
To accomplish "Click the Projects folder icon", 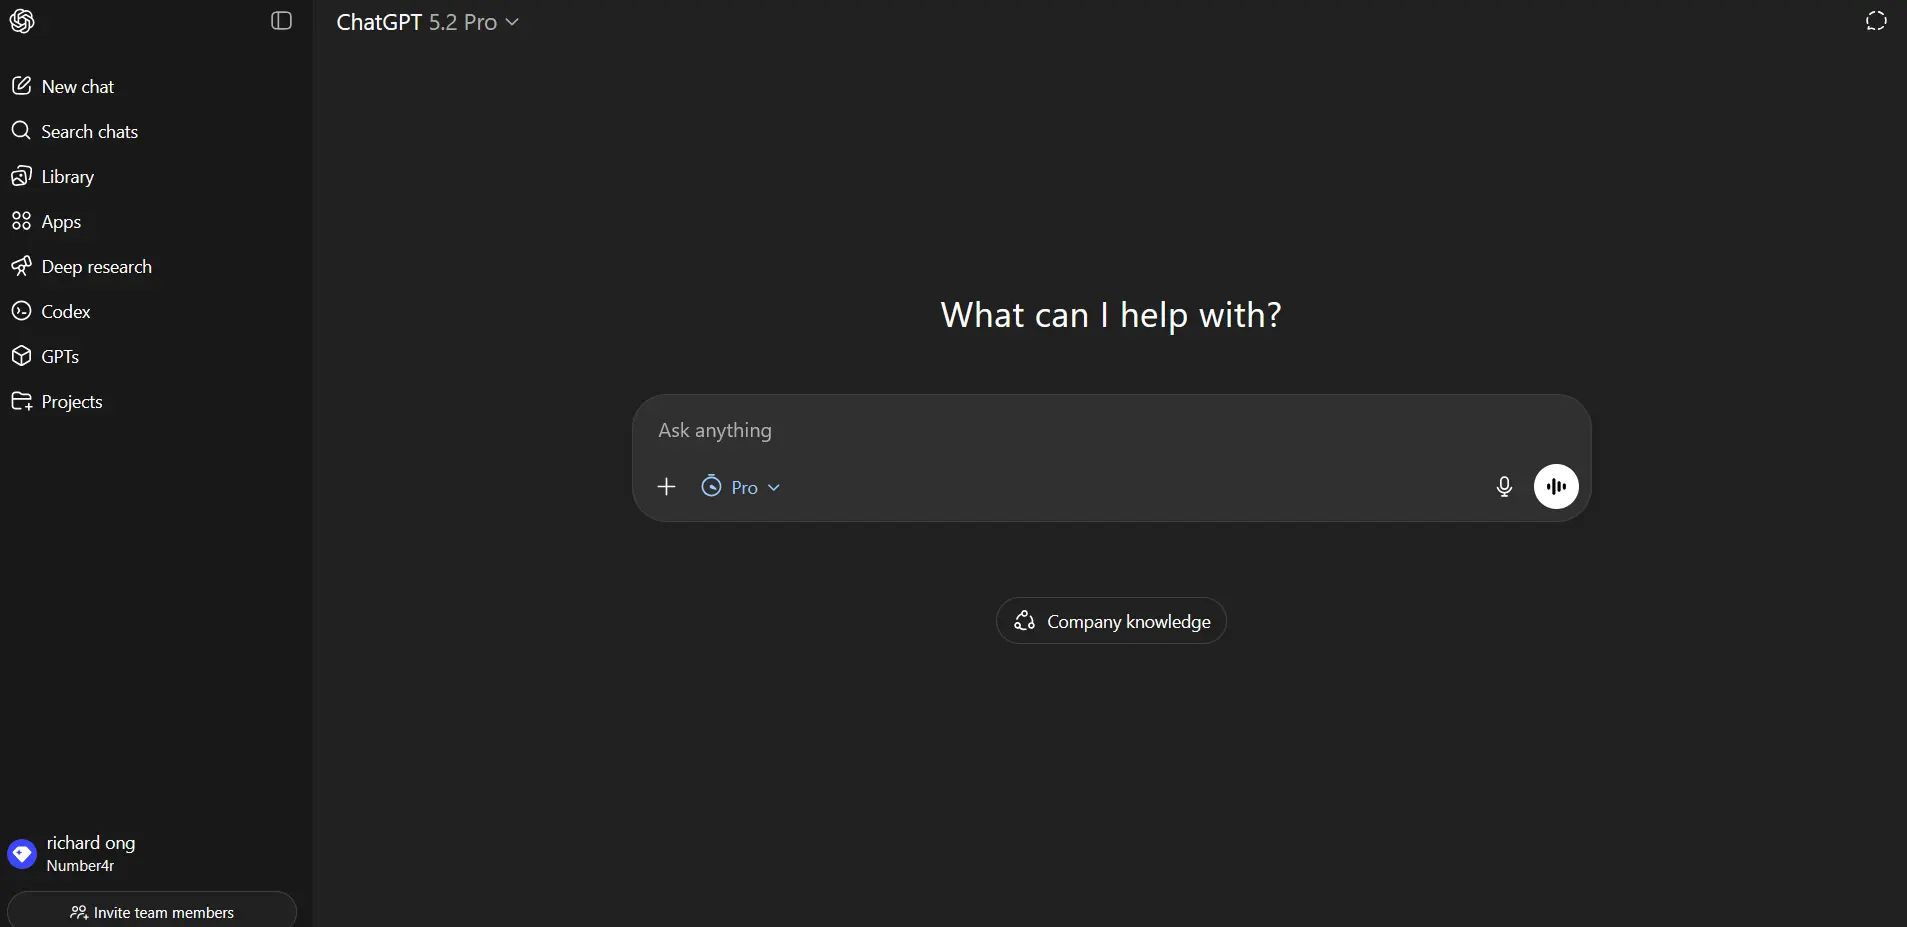I will (21, 401).
